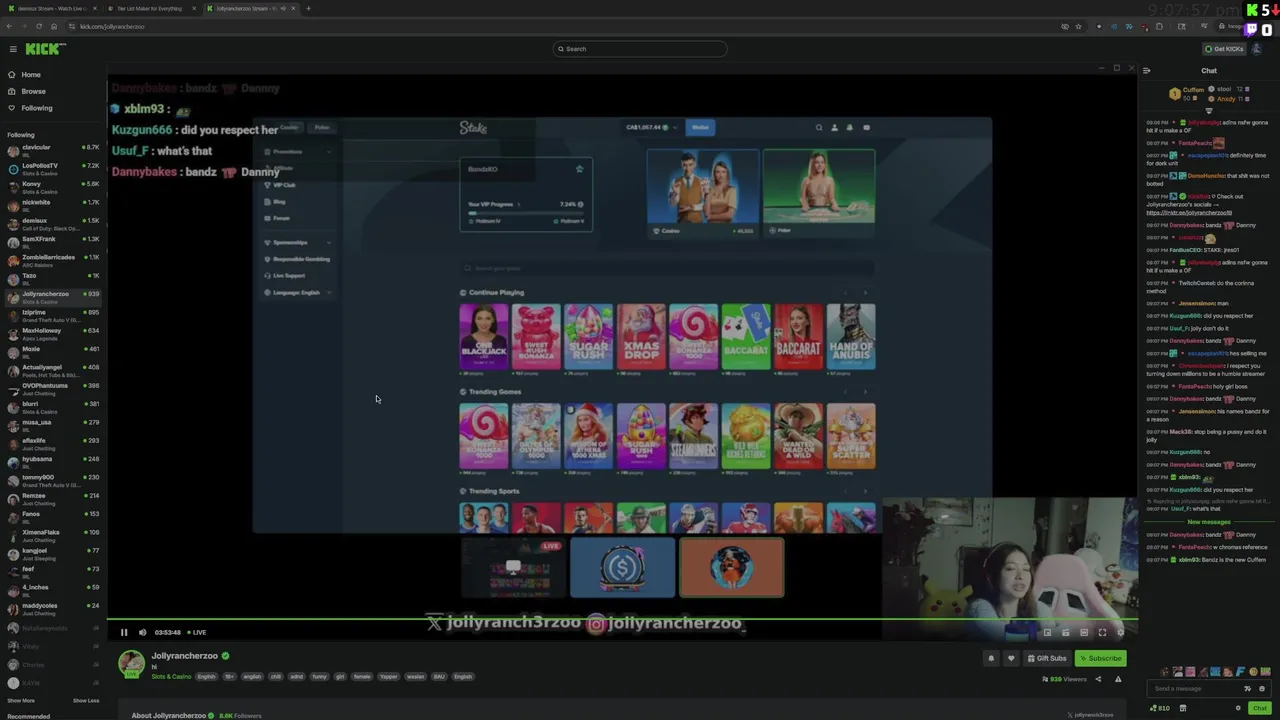Open Moxie channel in Following list

[x=54, y=352]
